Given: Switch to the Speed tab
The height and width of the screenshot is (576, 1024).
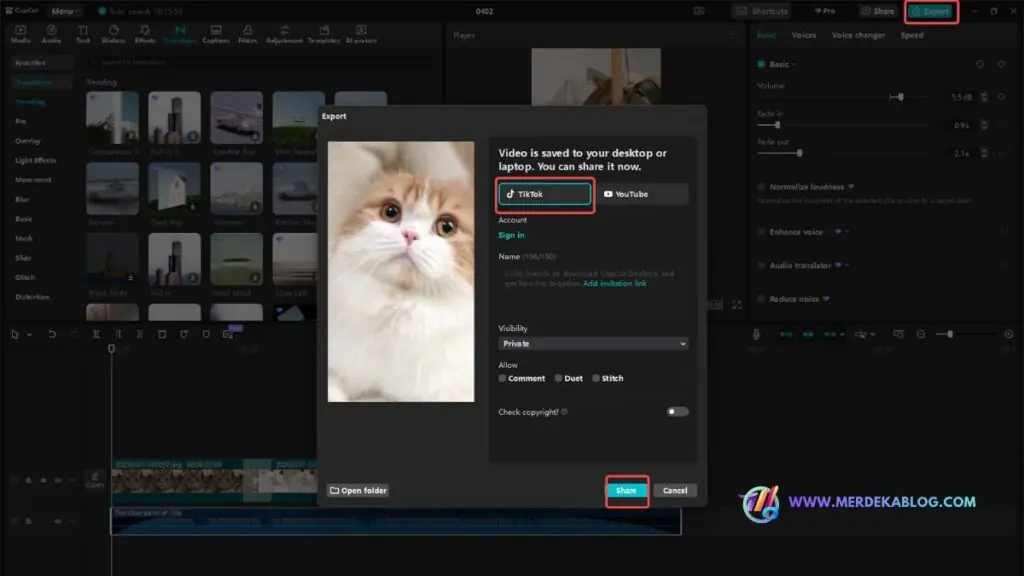Looking at the screenshot, I should [912, 35].
